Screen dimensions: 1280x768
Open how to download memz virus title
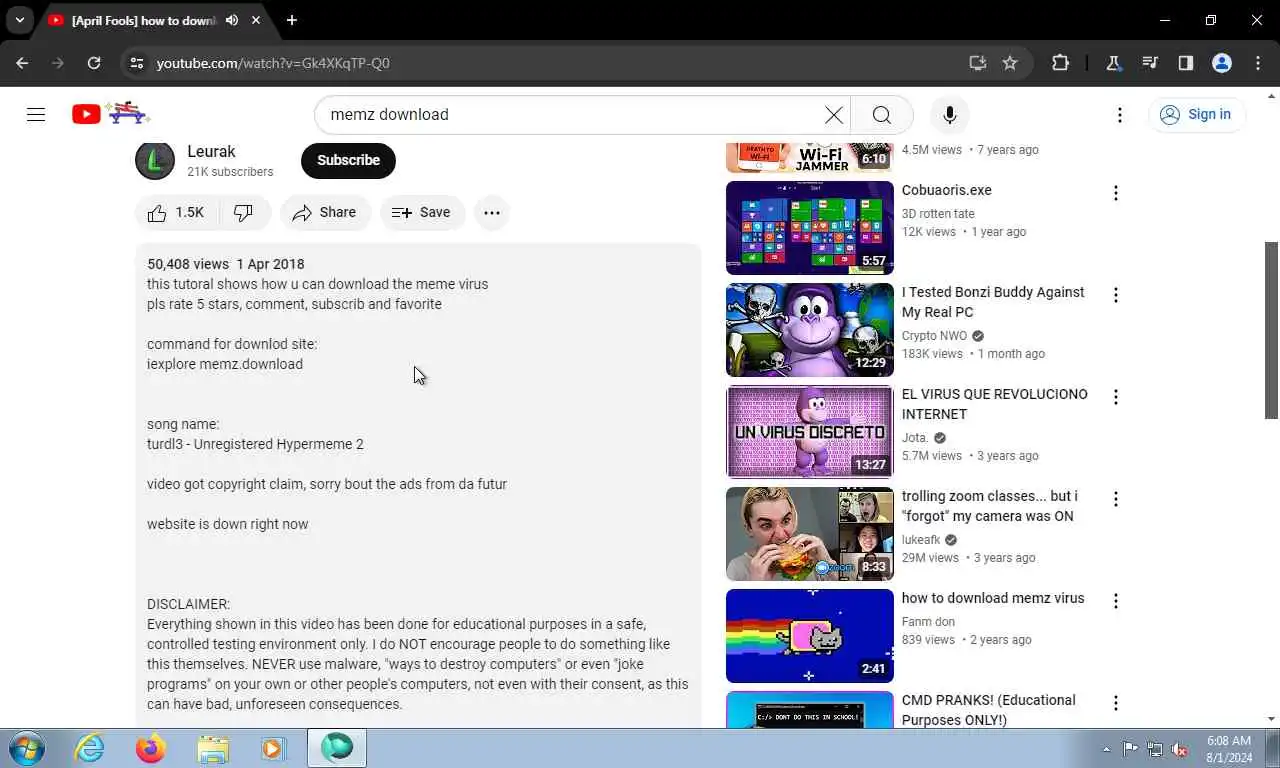[993, 598]
